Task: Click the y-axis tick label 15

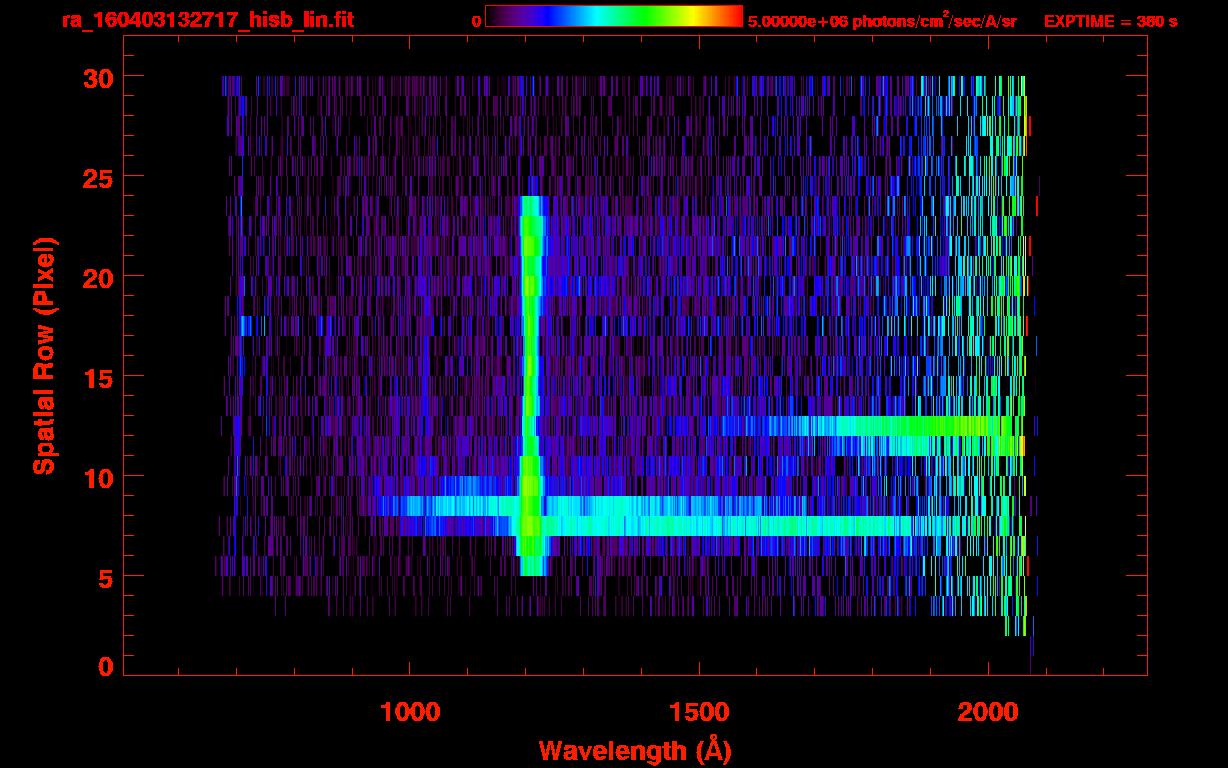Action: point(98,377)
